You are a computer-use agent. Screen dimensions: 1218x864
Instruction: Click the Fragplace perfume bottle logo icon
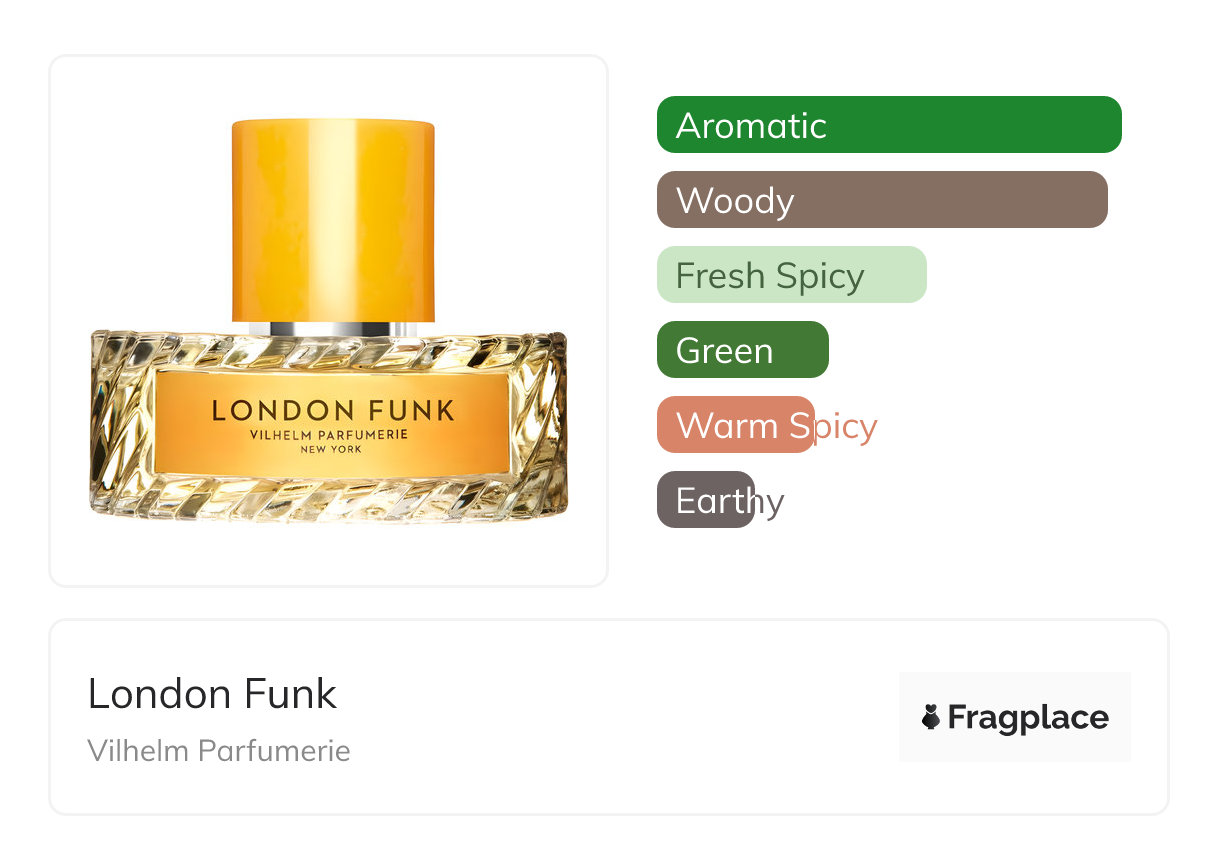931,717
